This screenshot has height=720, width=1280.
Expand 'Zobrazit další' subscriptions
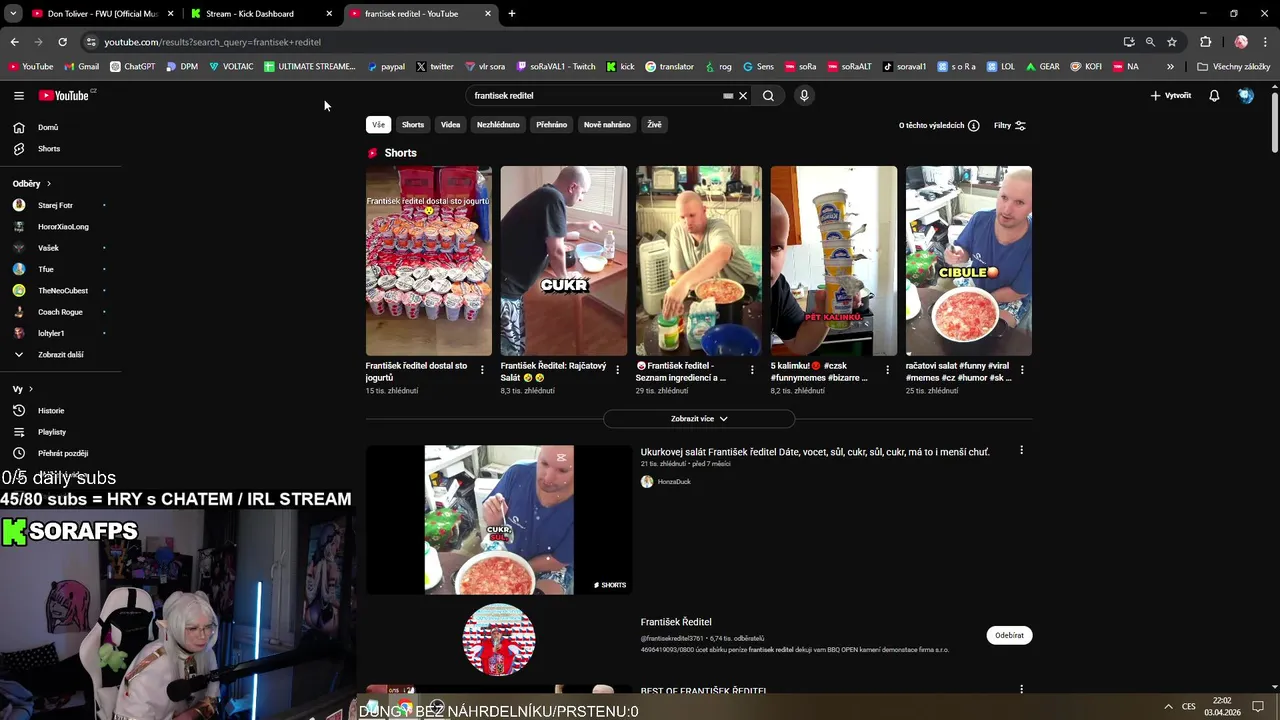61,355
